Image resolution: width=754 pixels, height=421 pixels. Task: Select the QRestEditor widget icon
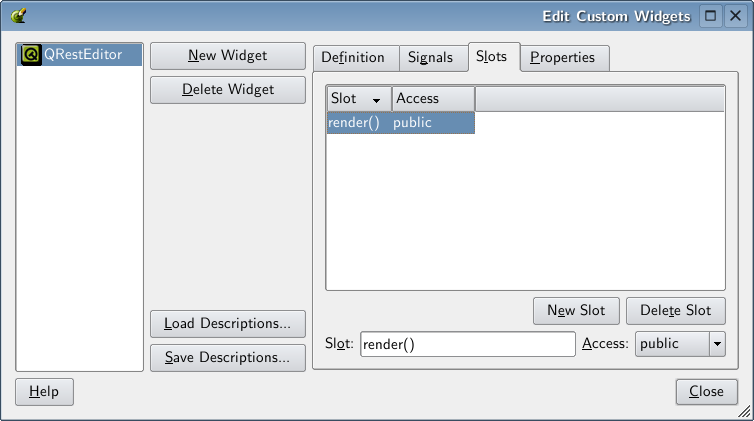pos(31,55)
